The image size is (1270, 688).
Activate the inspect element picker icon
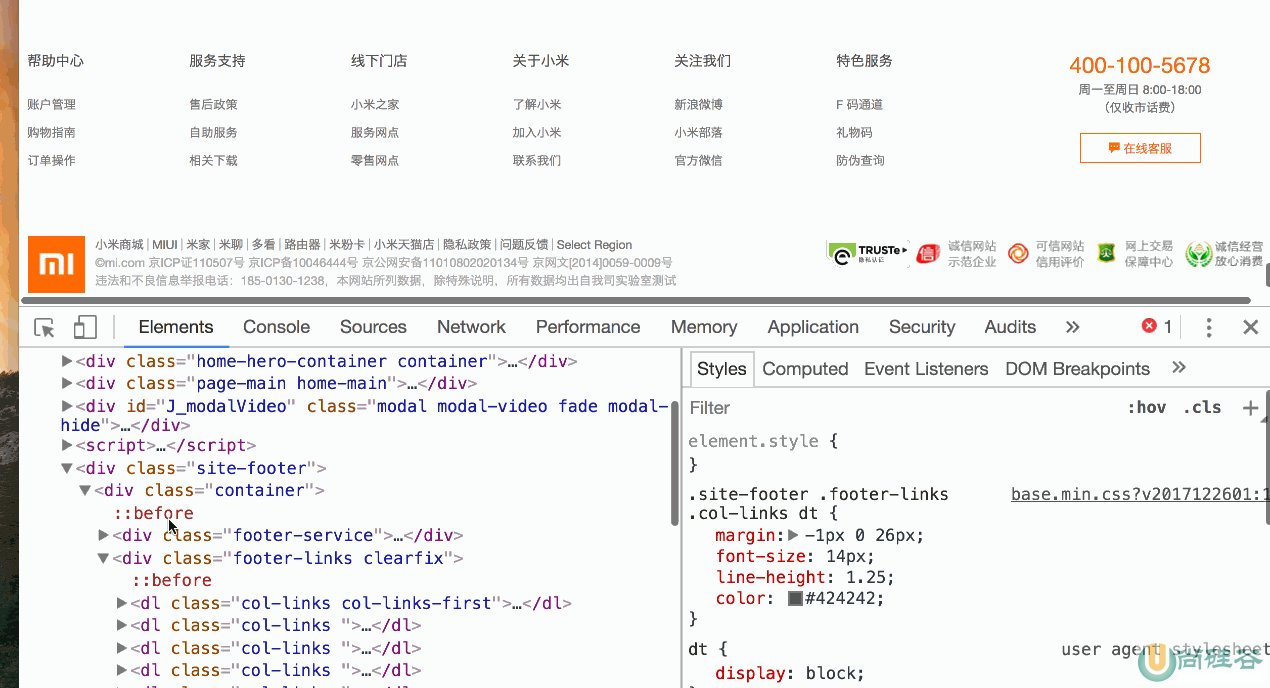click(44, 327)
